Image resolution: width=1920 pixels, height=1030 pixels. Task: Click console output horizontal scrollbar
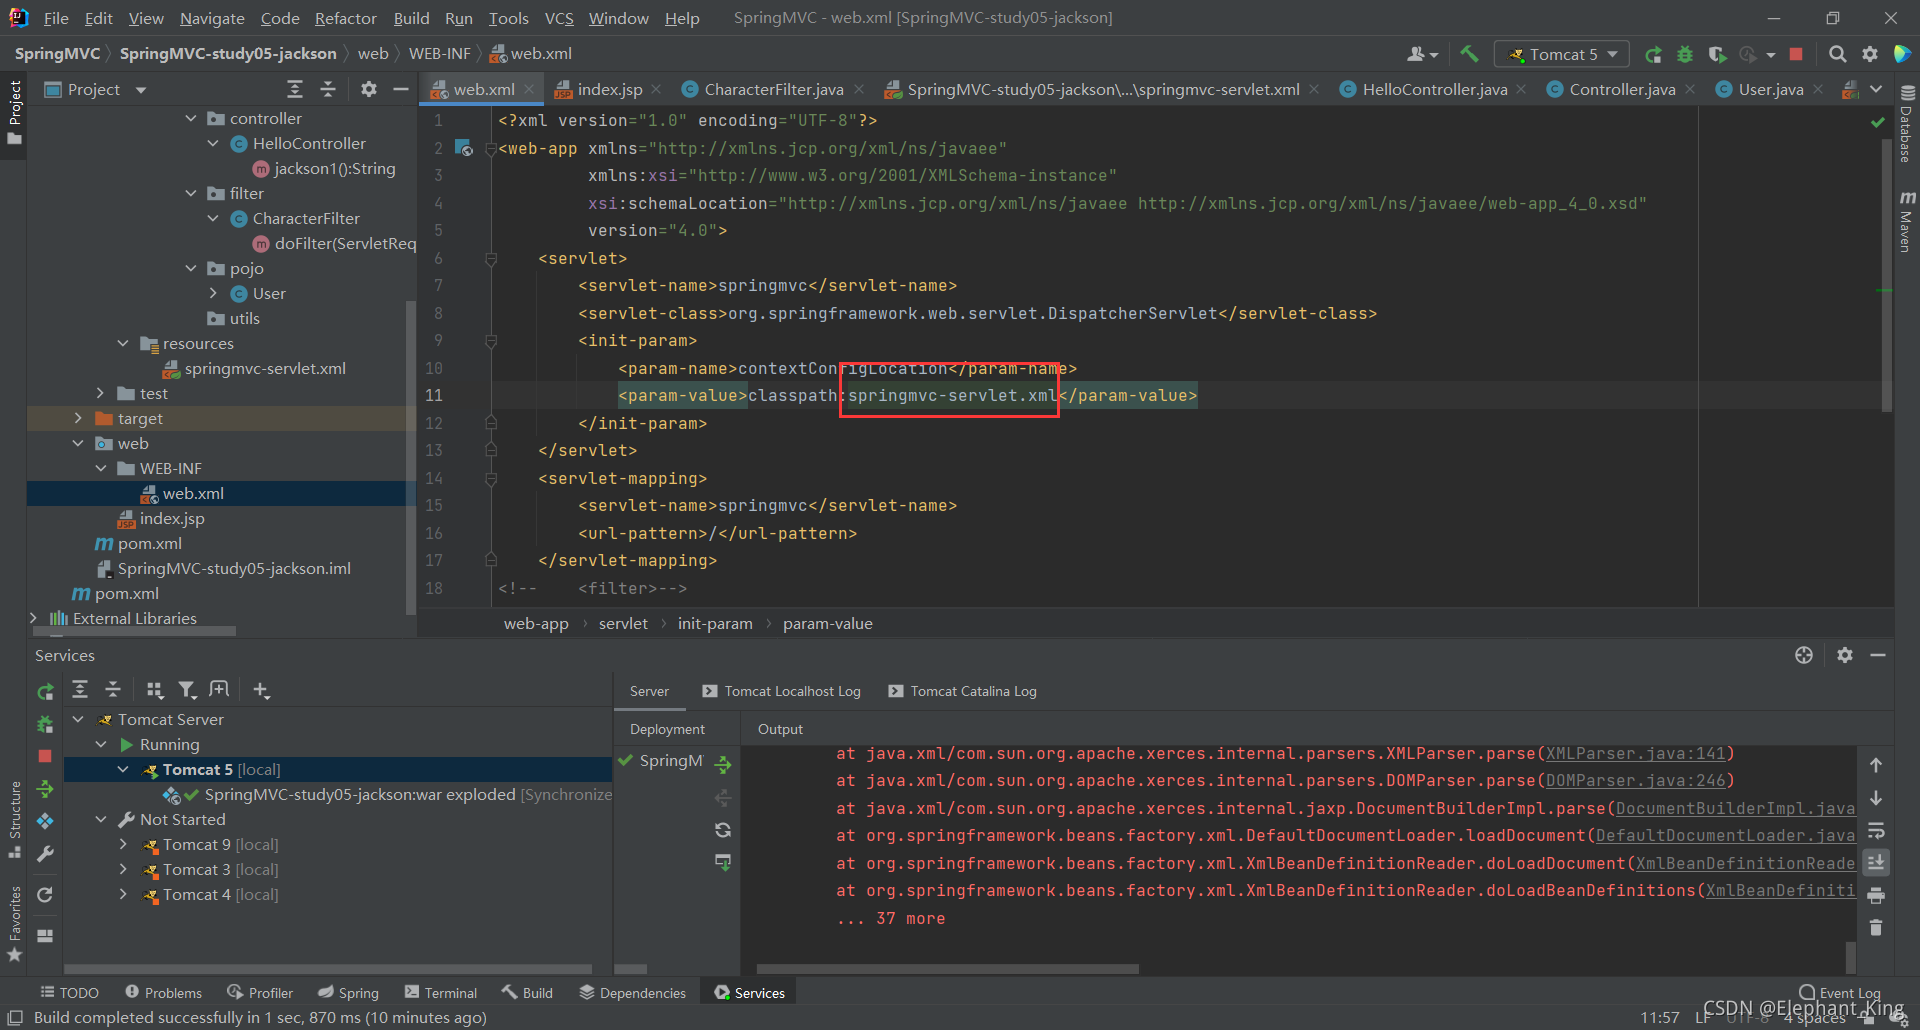[x=947, y=969]
